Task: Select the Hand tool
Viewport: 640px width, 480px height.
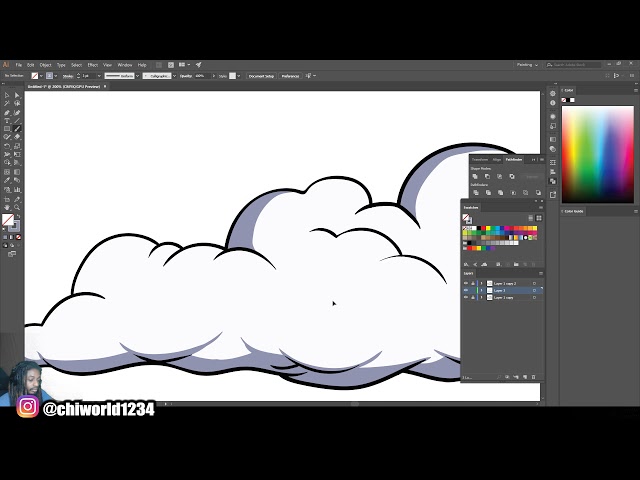Action: [x=7, y=207]
